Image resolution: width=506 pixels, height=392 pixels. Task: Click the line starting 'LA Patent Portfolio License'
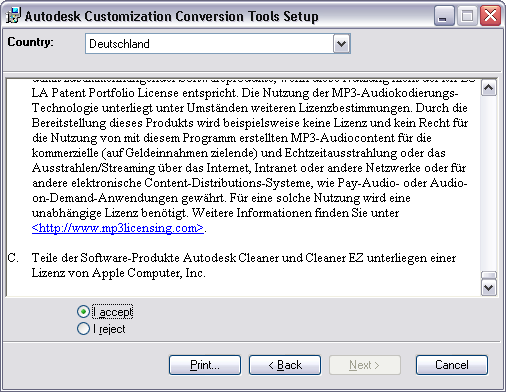pyautogui.click(x=245, y=93)
